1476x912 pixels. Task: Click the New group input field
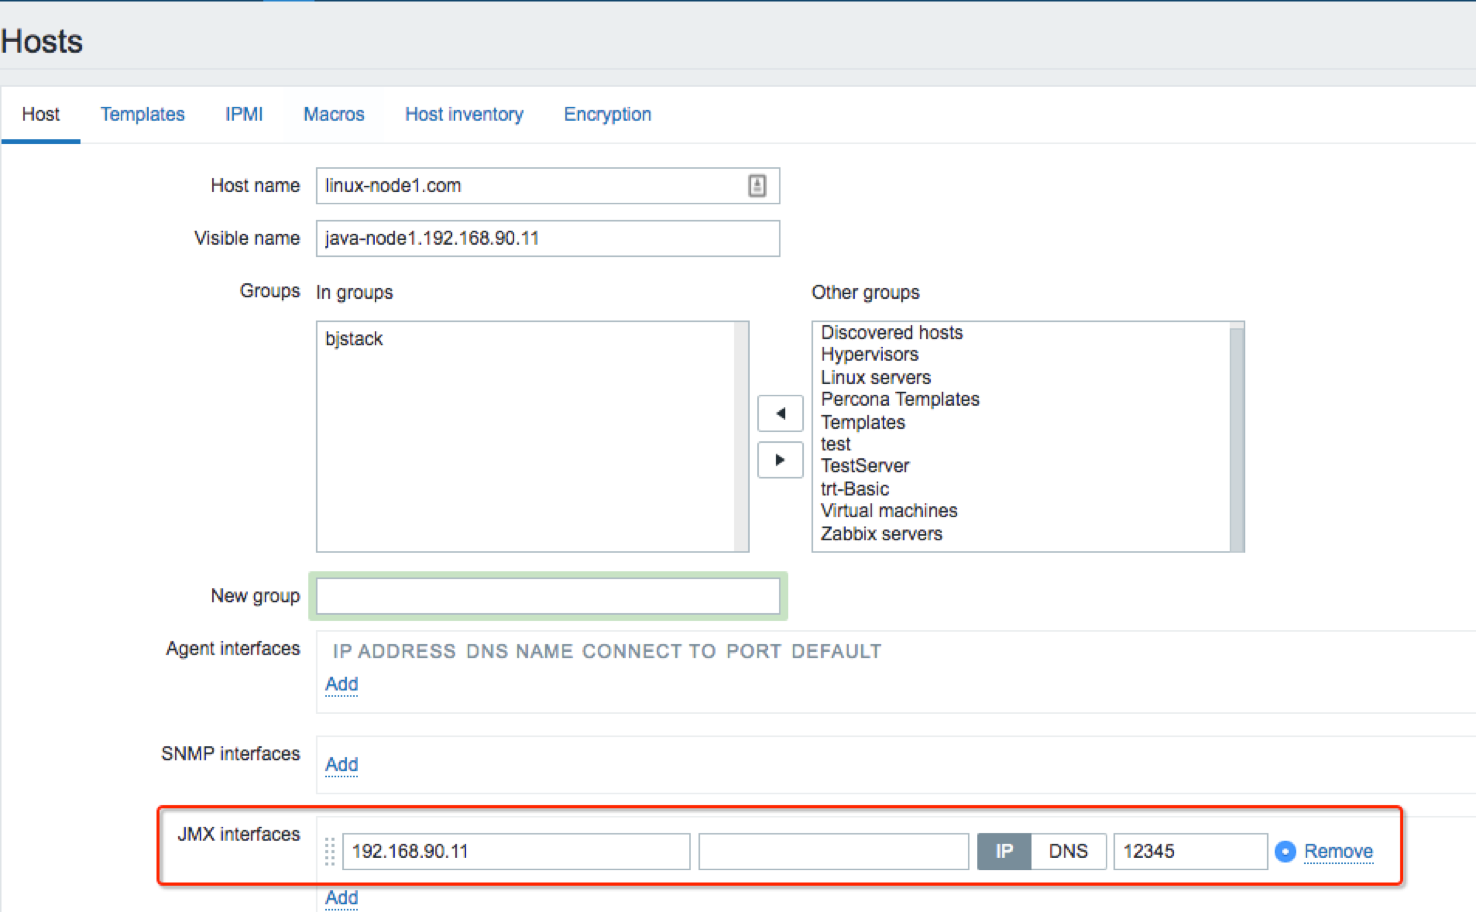click(x=548, y=596)
